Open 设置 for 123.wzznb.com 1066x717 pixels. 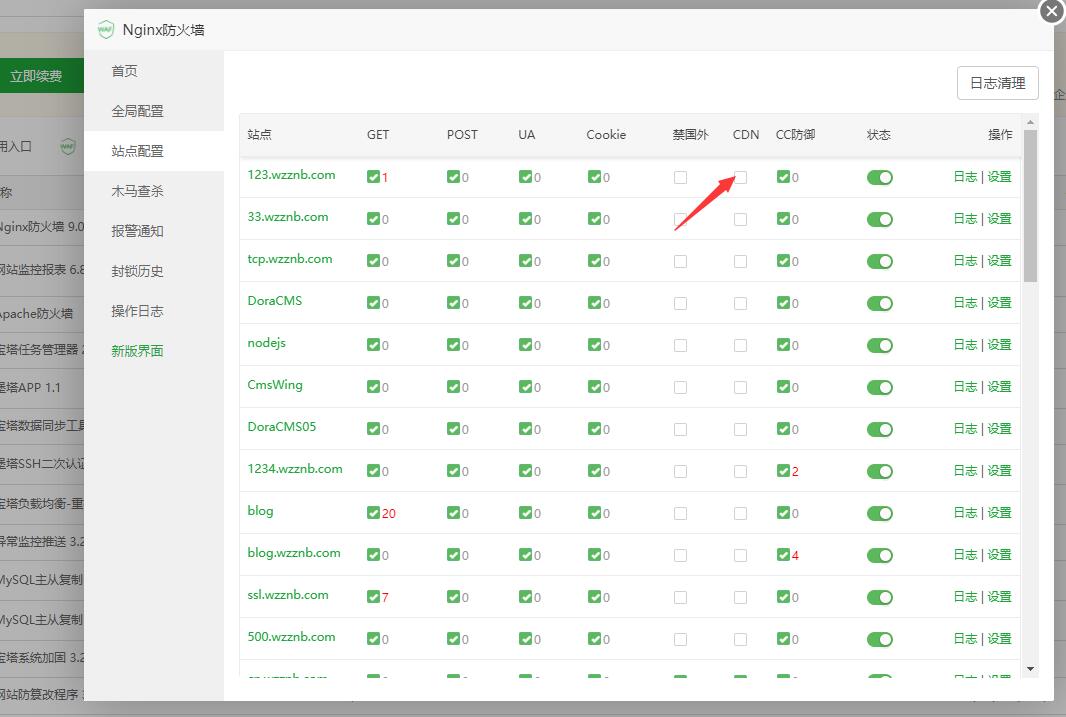[x=999, y=177]
